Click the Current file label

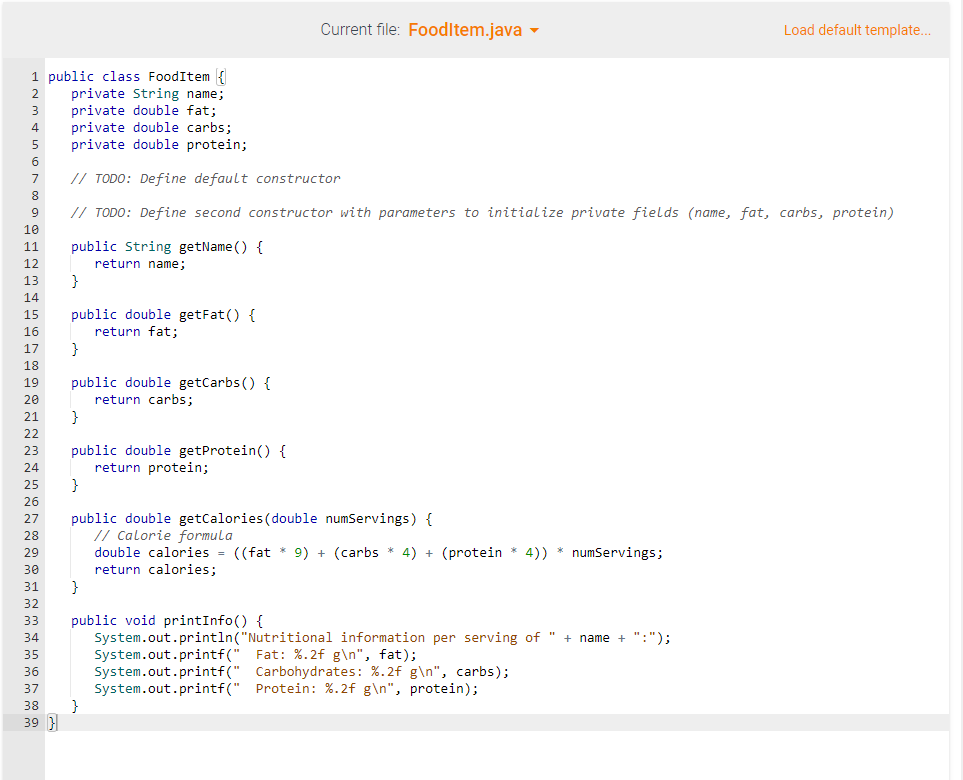pos(360,30)
